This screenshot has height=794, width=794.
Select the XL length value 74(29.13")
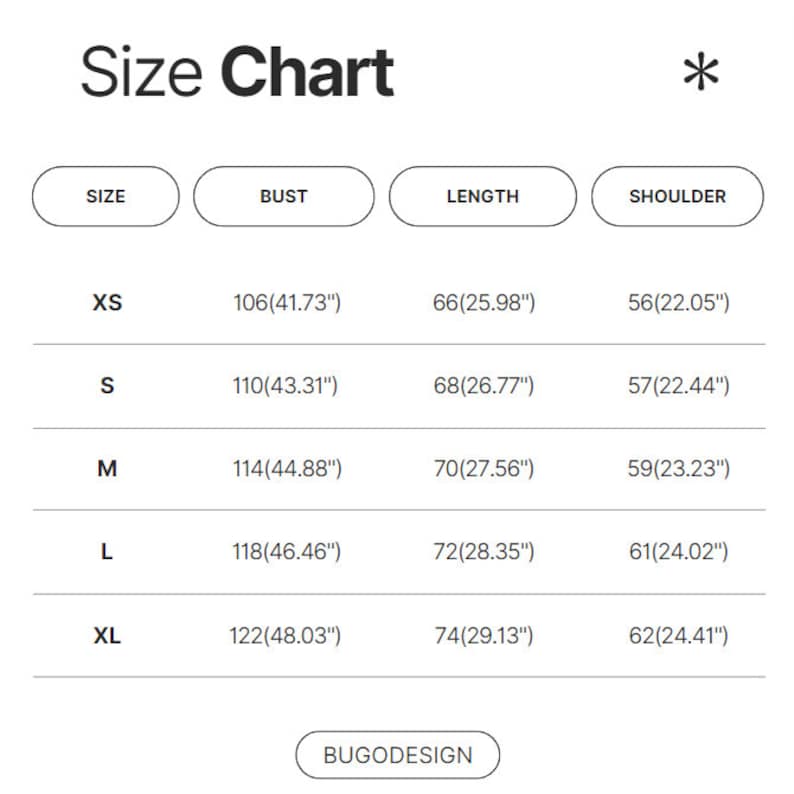point(484,635)
